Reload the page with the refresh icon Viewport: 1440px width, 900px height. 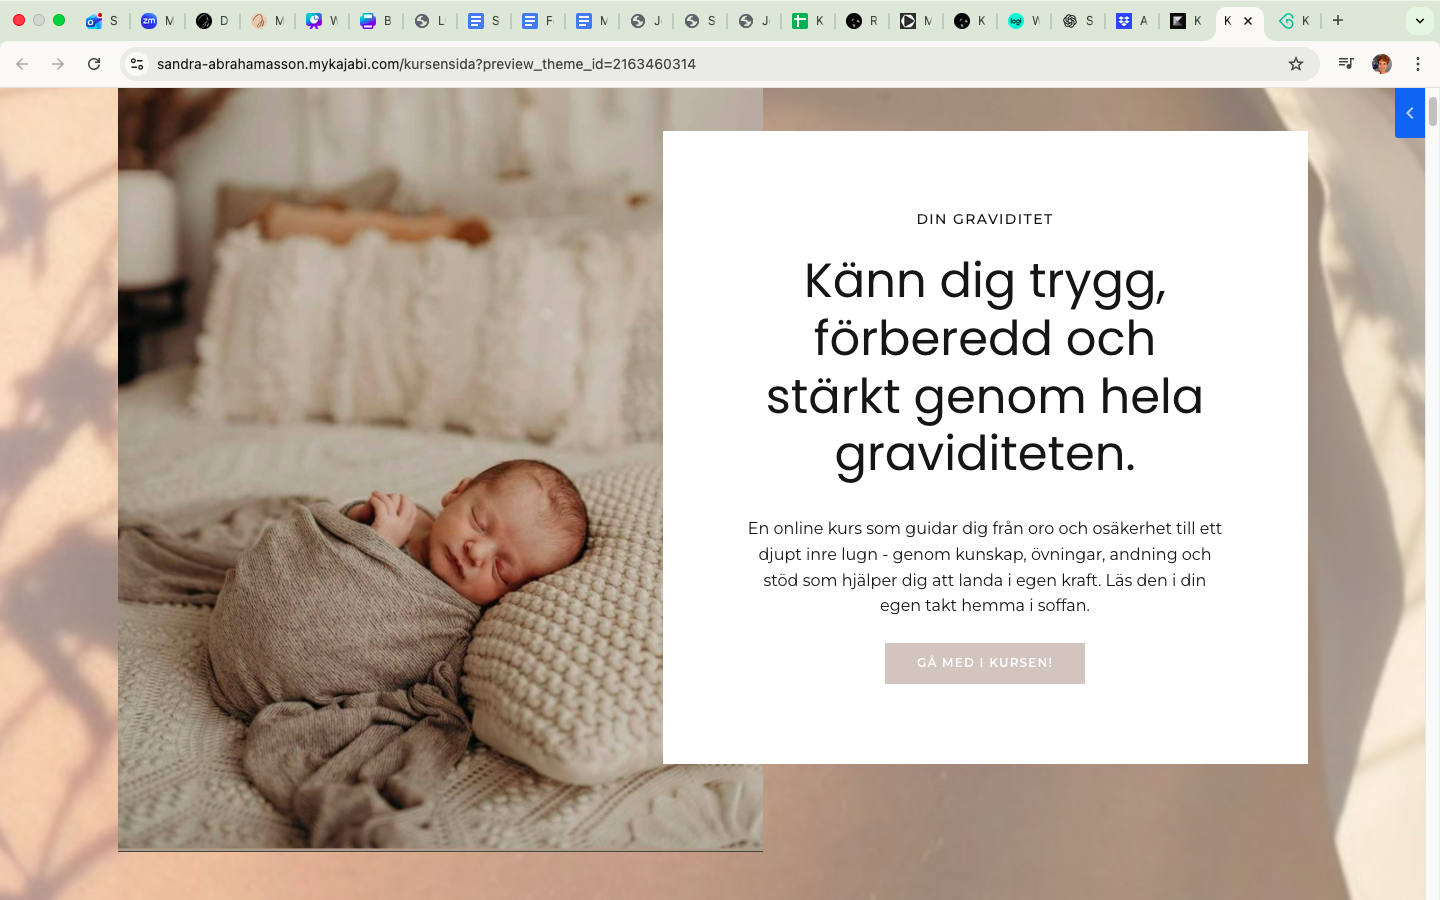94,64
